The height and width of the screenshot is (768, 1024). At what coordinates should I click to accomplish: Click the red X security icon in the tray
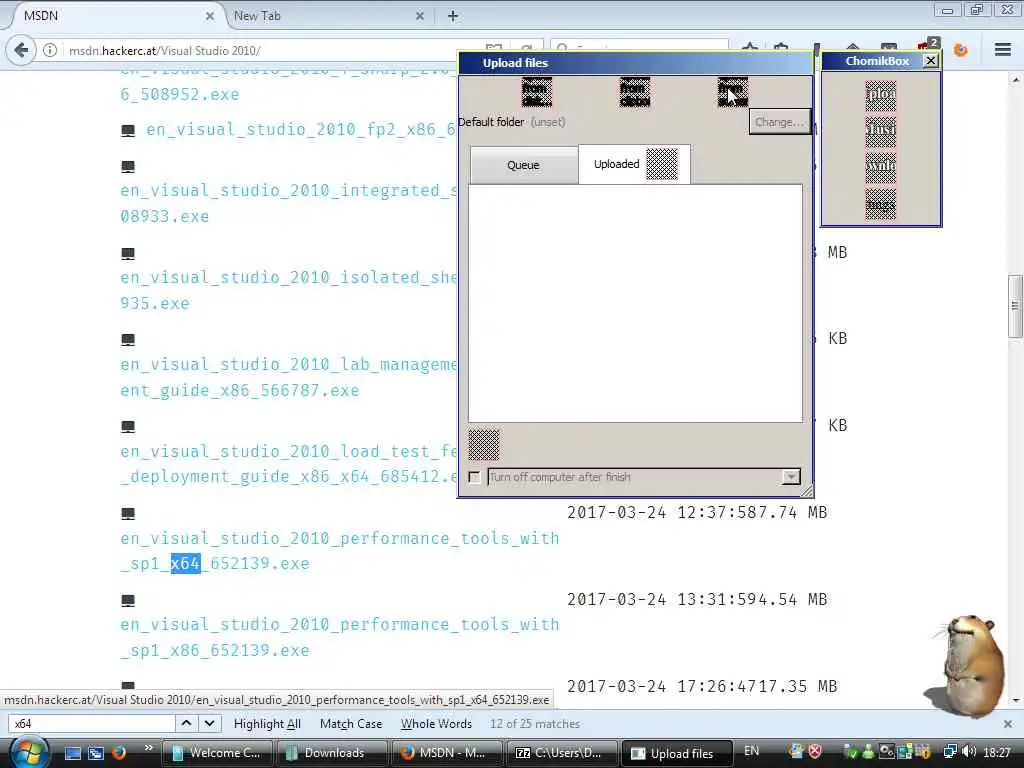pos(814,752)
